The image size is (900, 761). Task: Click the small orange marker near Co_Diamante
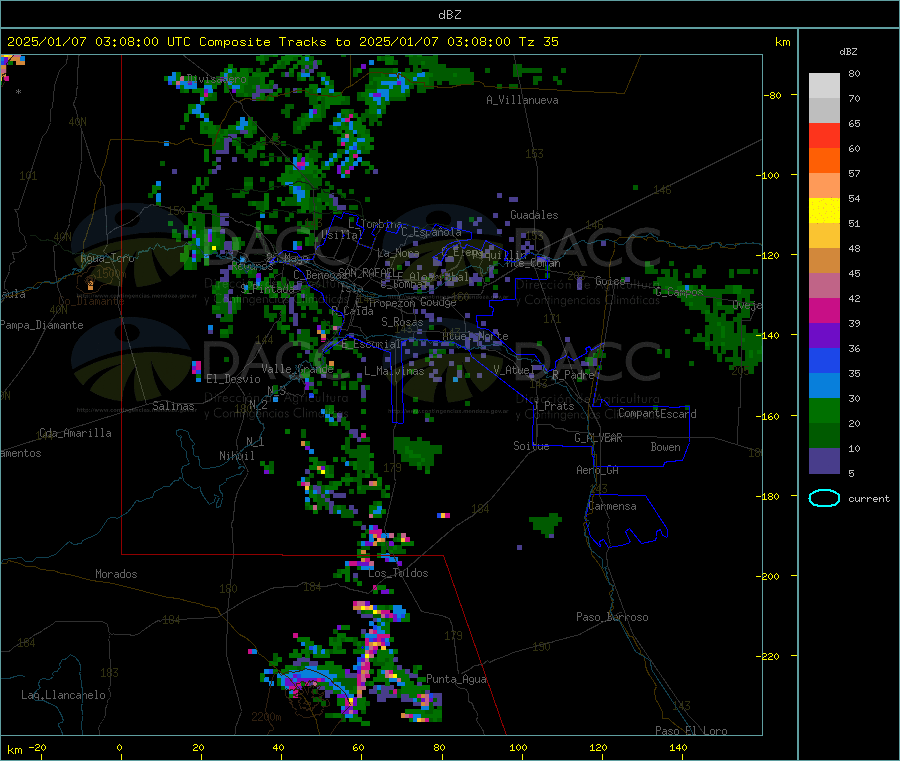pos(90,284)
